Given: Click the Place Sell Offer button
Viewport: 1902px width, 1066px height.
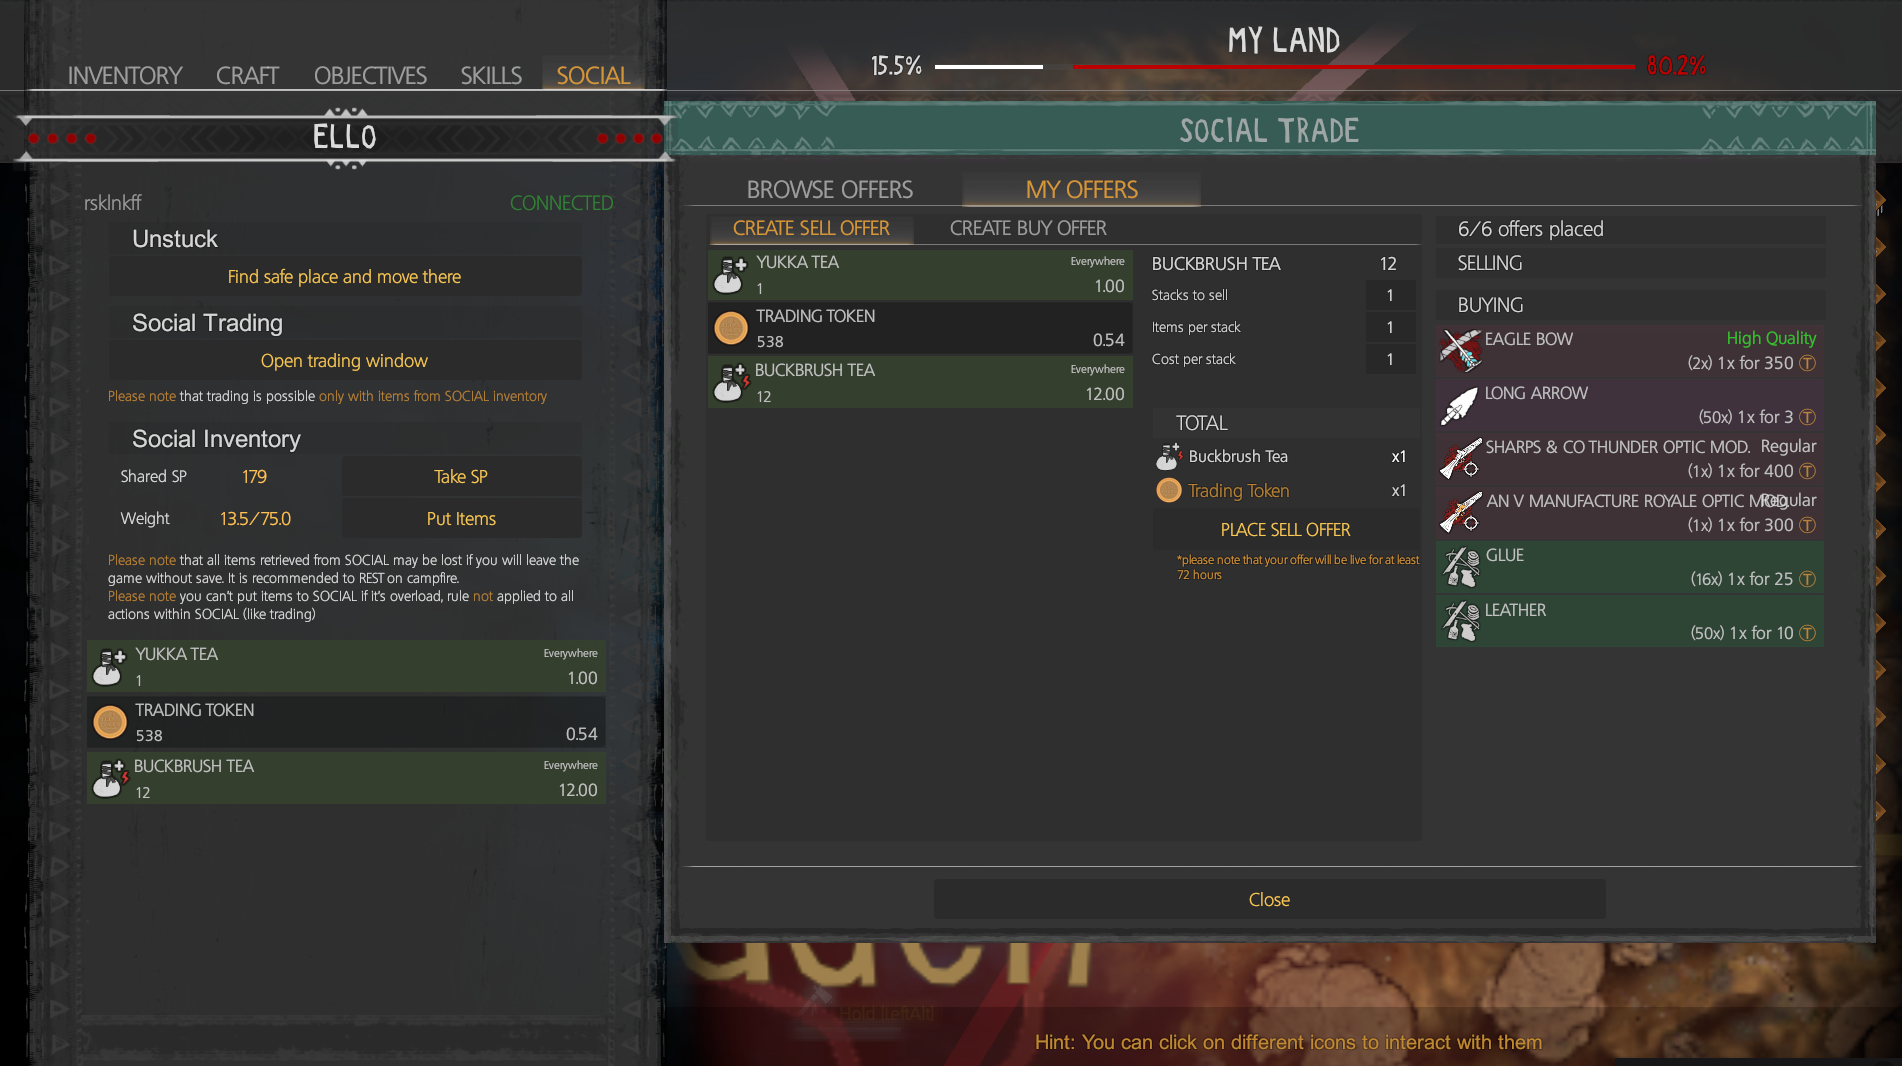Looking at the screenshot, I should pyautogui.click(x=1285, y=529).
